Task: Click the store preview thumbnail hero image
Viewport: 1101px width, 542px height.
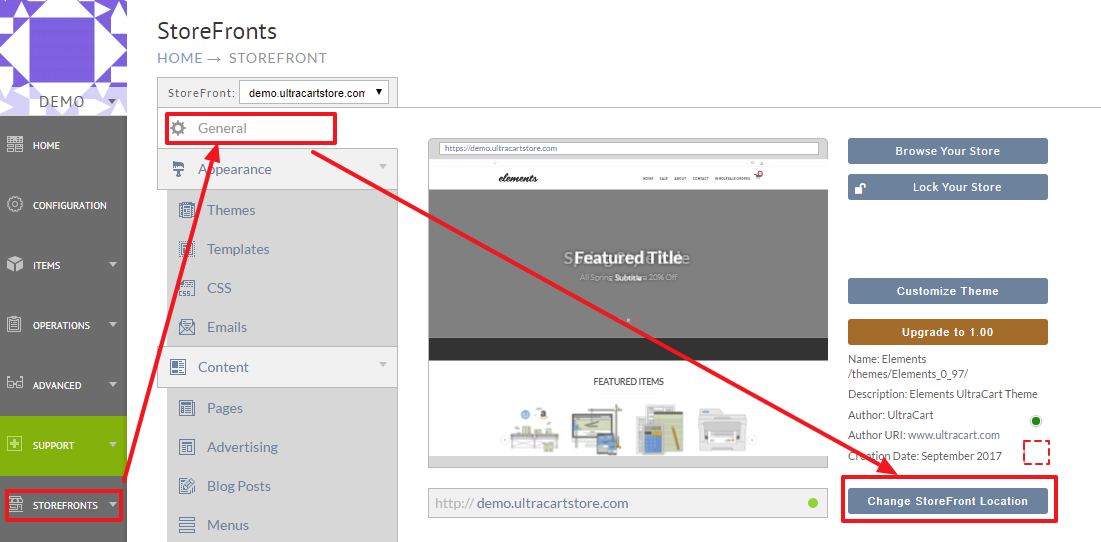Action: pos(628,263)
